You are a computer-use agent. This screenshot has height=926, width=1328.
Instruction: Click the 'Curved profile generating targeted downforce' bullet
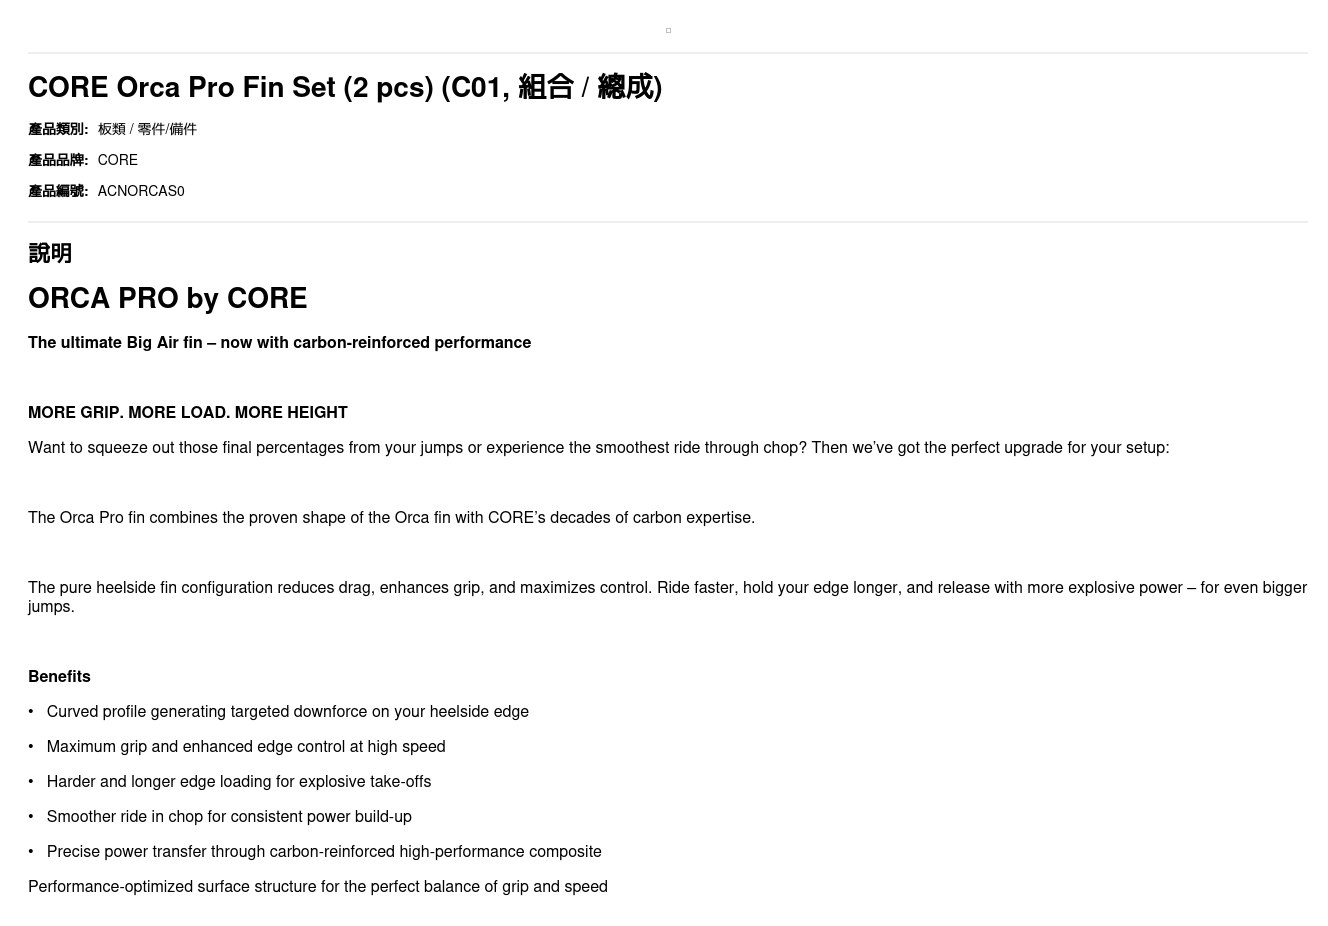pos(287,711)
